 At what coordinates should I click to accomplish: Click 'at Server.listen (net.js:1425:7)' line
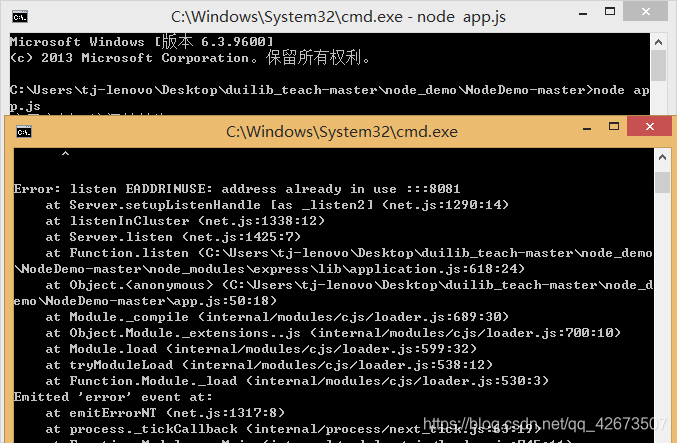click(x=173, y=237)
